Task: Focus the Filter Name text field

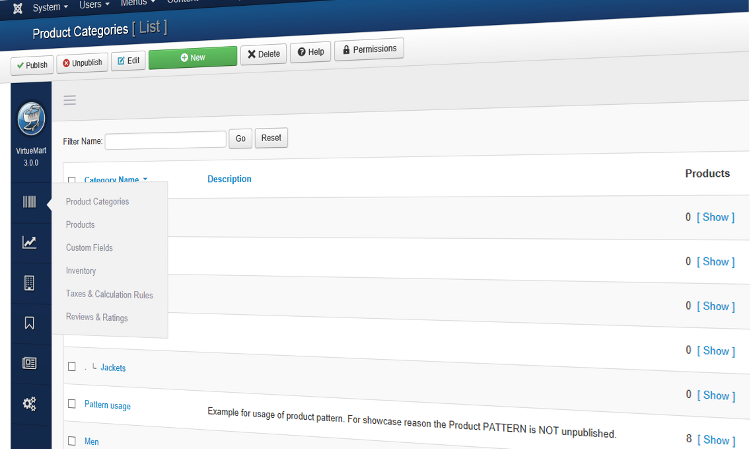Action: click(165, 140)
